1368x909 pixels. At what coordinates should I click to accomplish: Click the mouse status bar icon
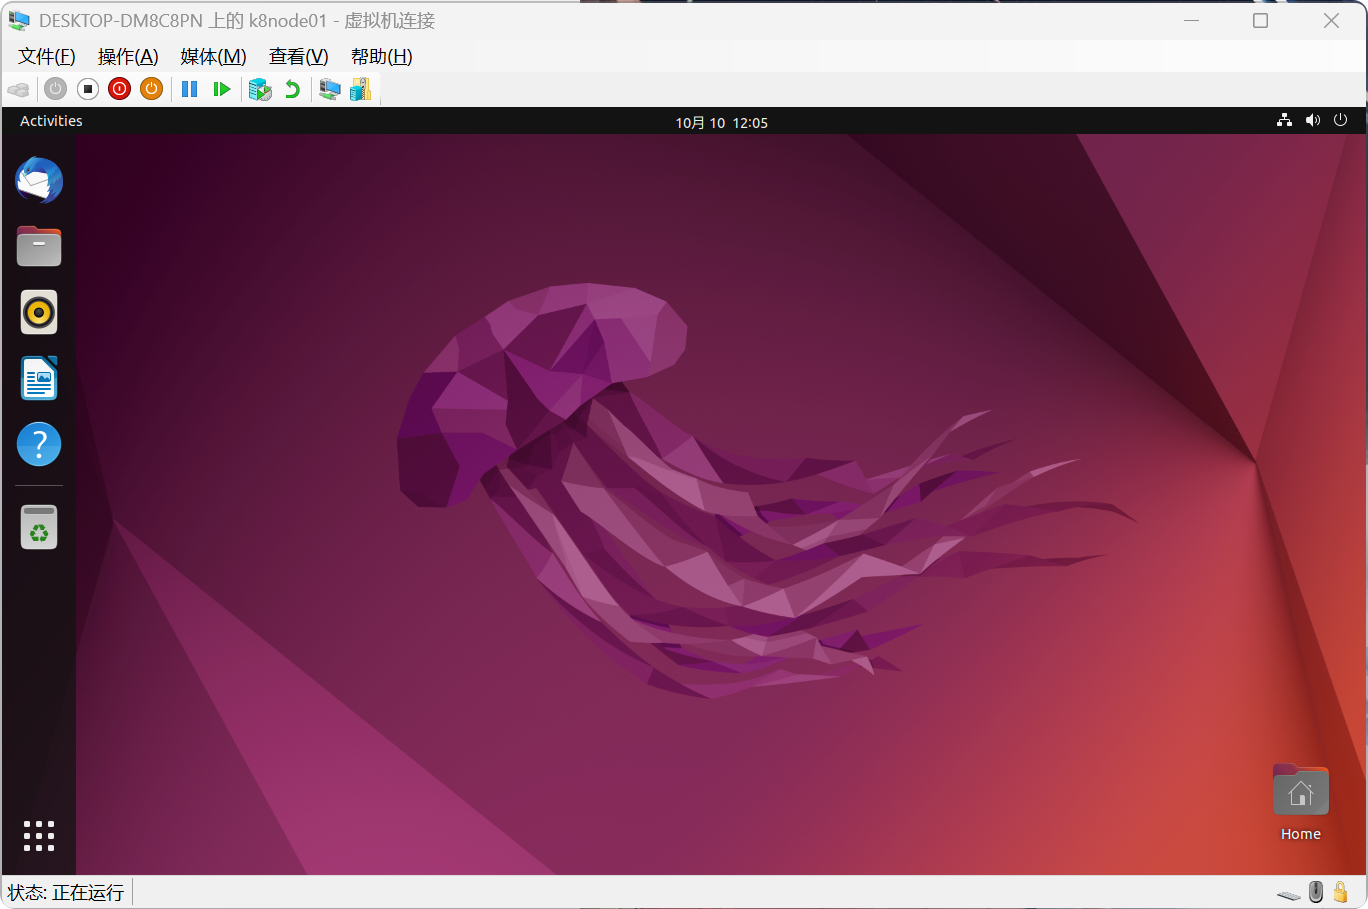1316,892
